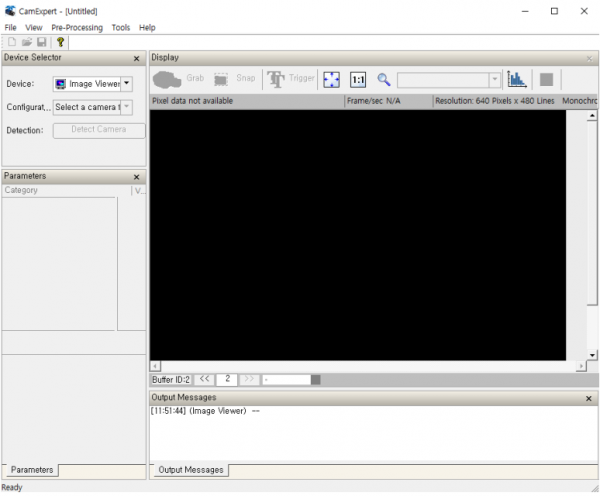The height and width of the screenshot is (496, 600).
Task: Click the buffer position slider track
Action: click(287, 380)
